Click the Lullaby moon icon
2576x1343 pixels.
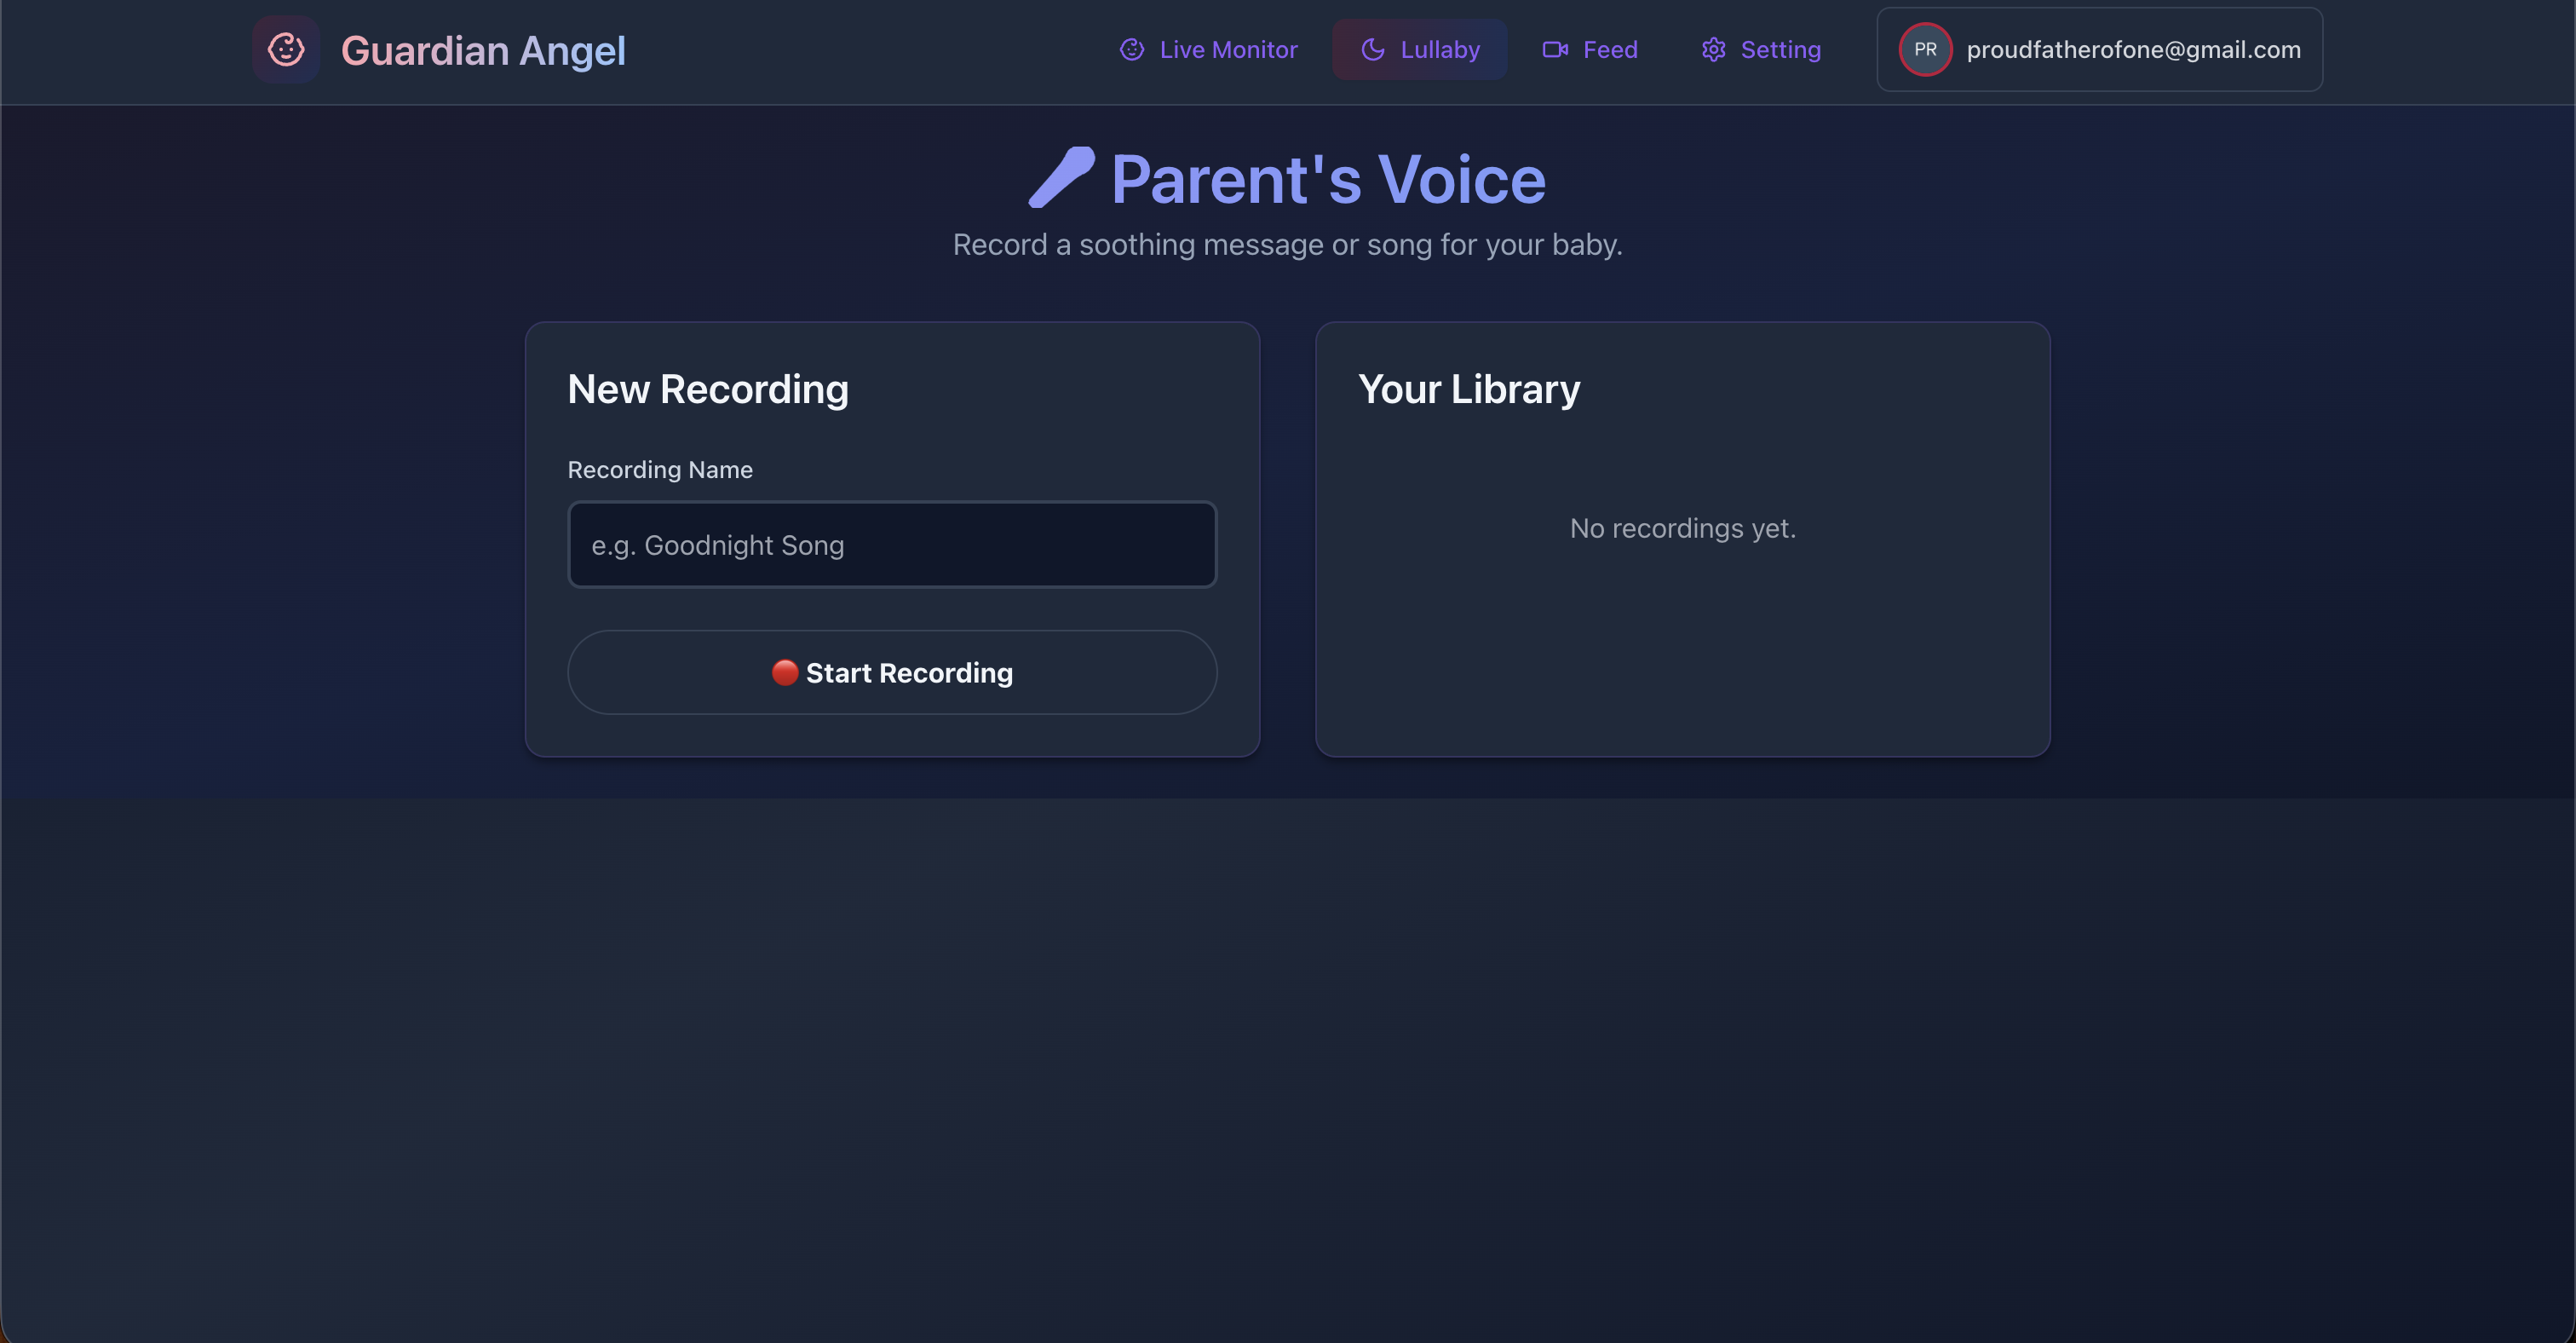(1373, 49)
